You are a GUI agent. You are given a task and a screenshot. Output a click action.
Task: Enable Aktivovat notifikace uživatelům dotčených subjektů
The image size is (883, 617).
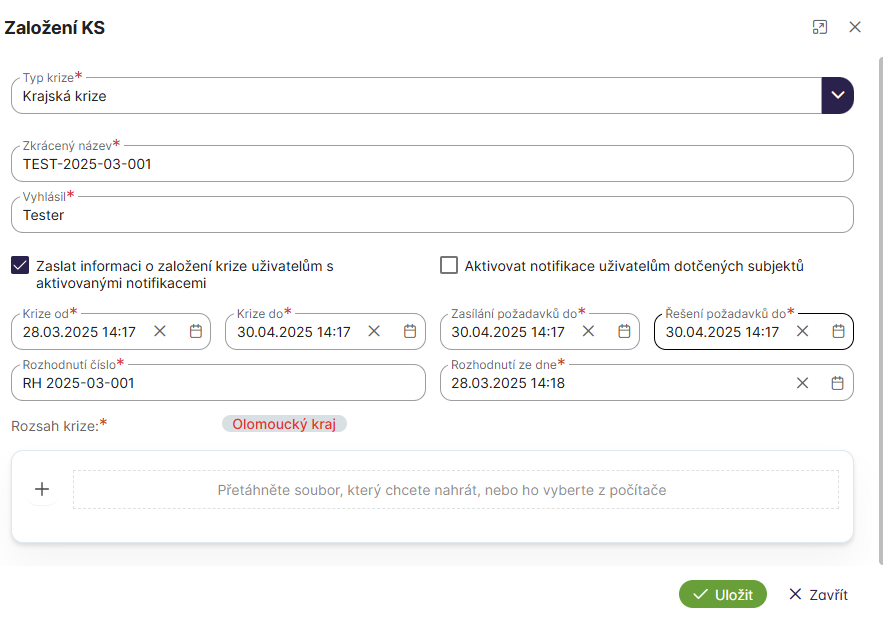coord(449,266)
